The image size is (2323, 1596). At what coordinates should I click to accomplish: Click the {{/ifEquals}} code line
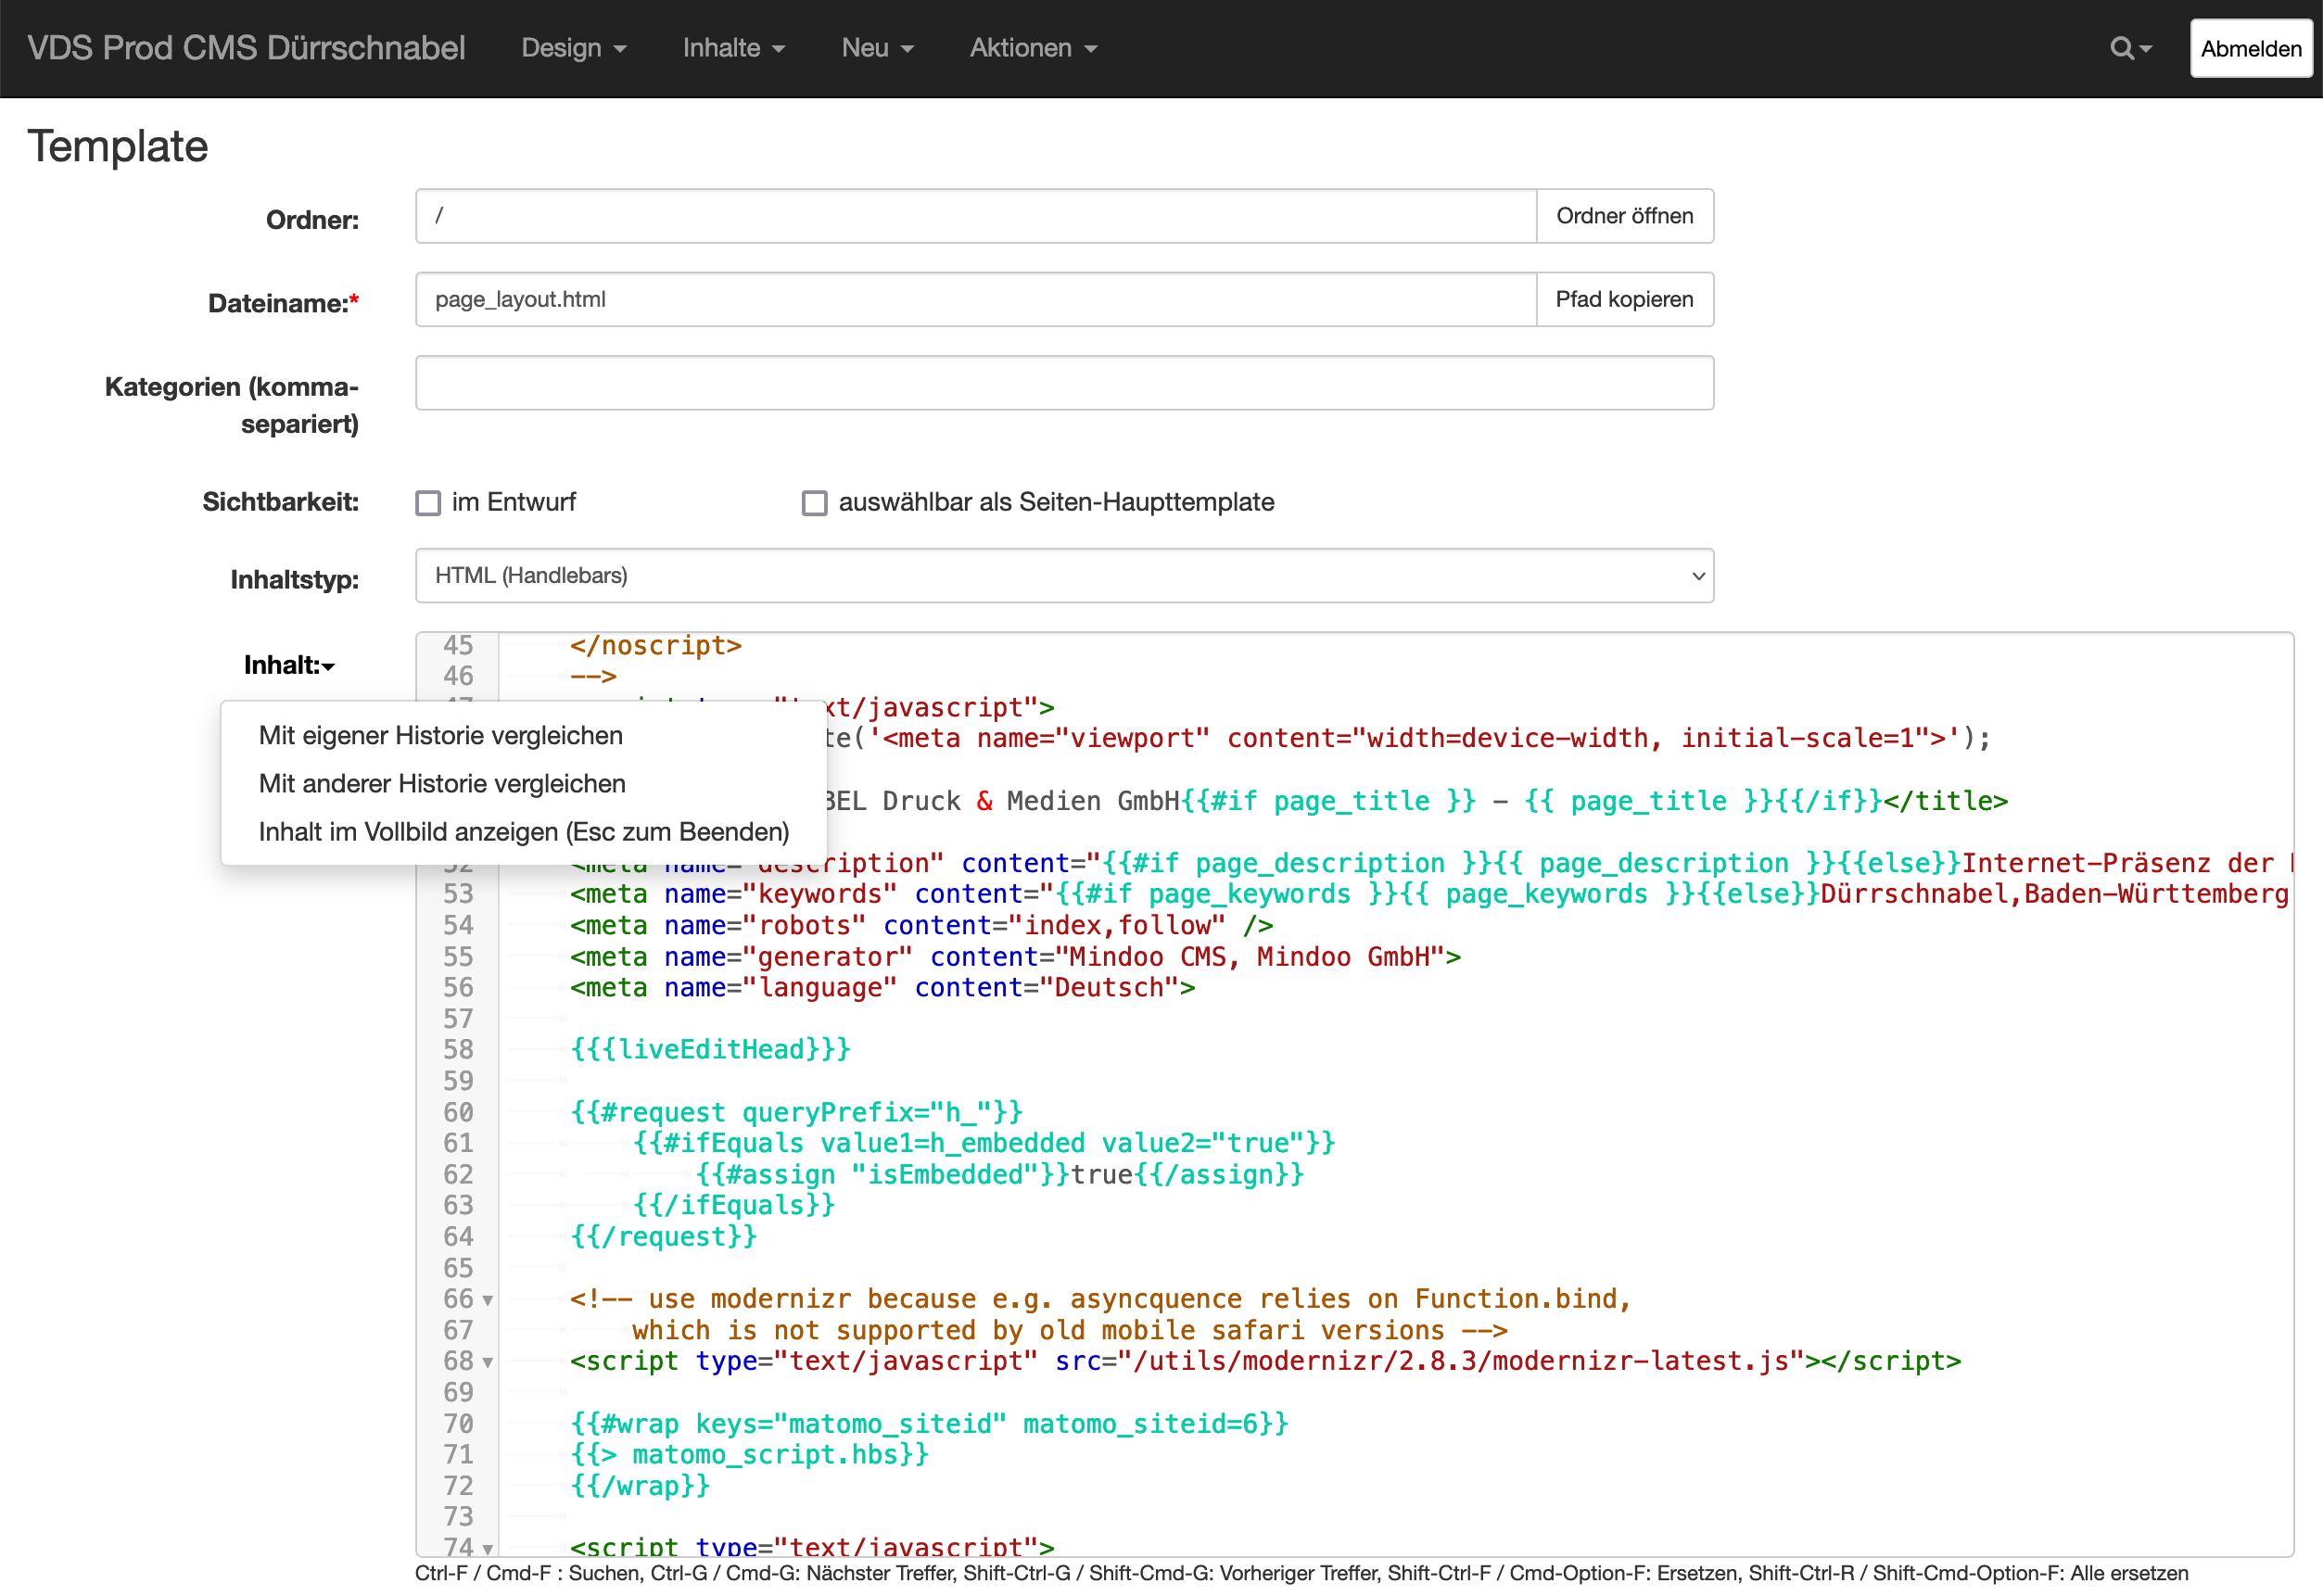click(734, 1206)
